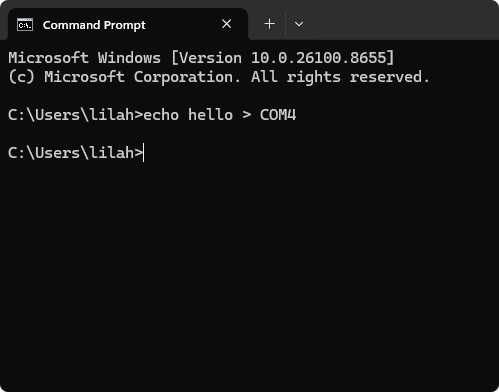
Task: Click the Microsoft Corporation copyright text
Action: (x=142, y=77)
